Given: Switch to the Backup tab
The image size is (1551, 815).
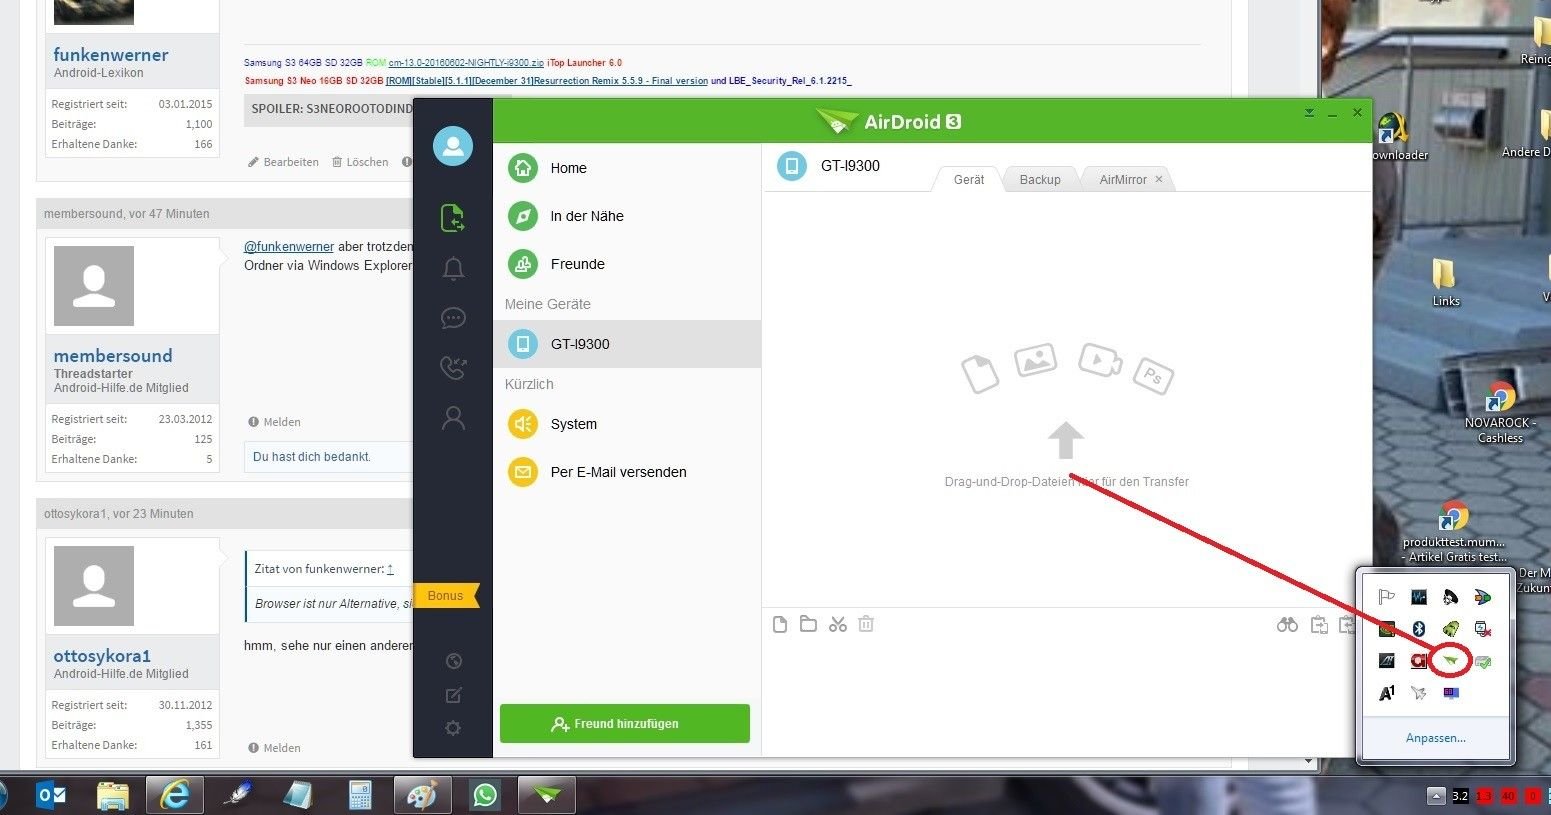Looking at the screenshot, I should (1040, 179).
